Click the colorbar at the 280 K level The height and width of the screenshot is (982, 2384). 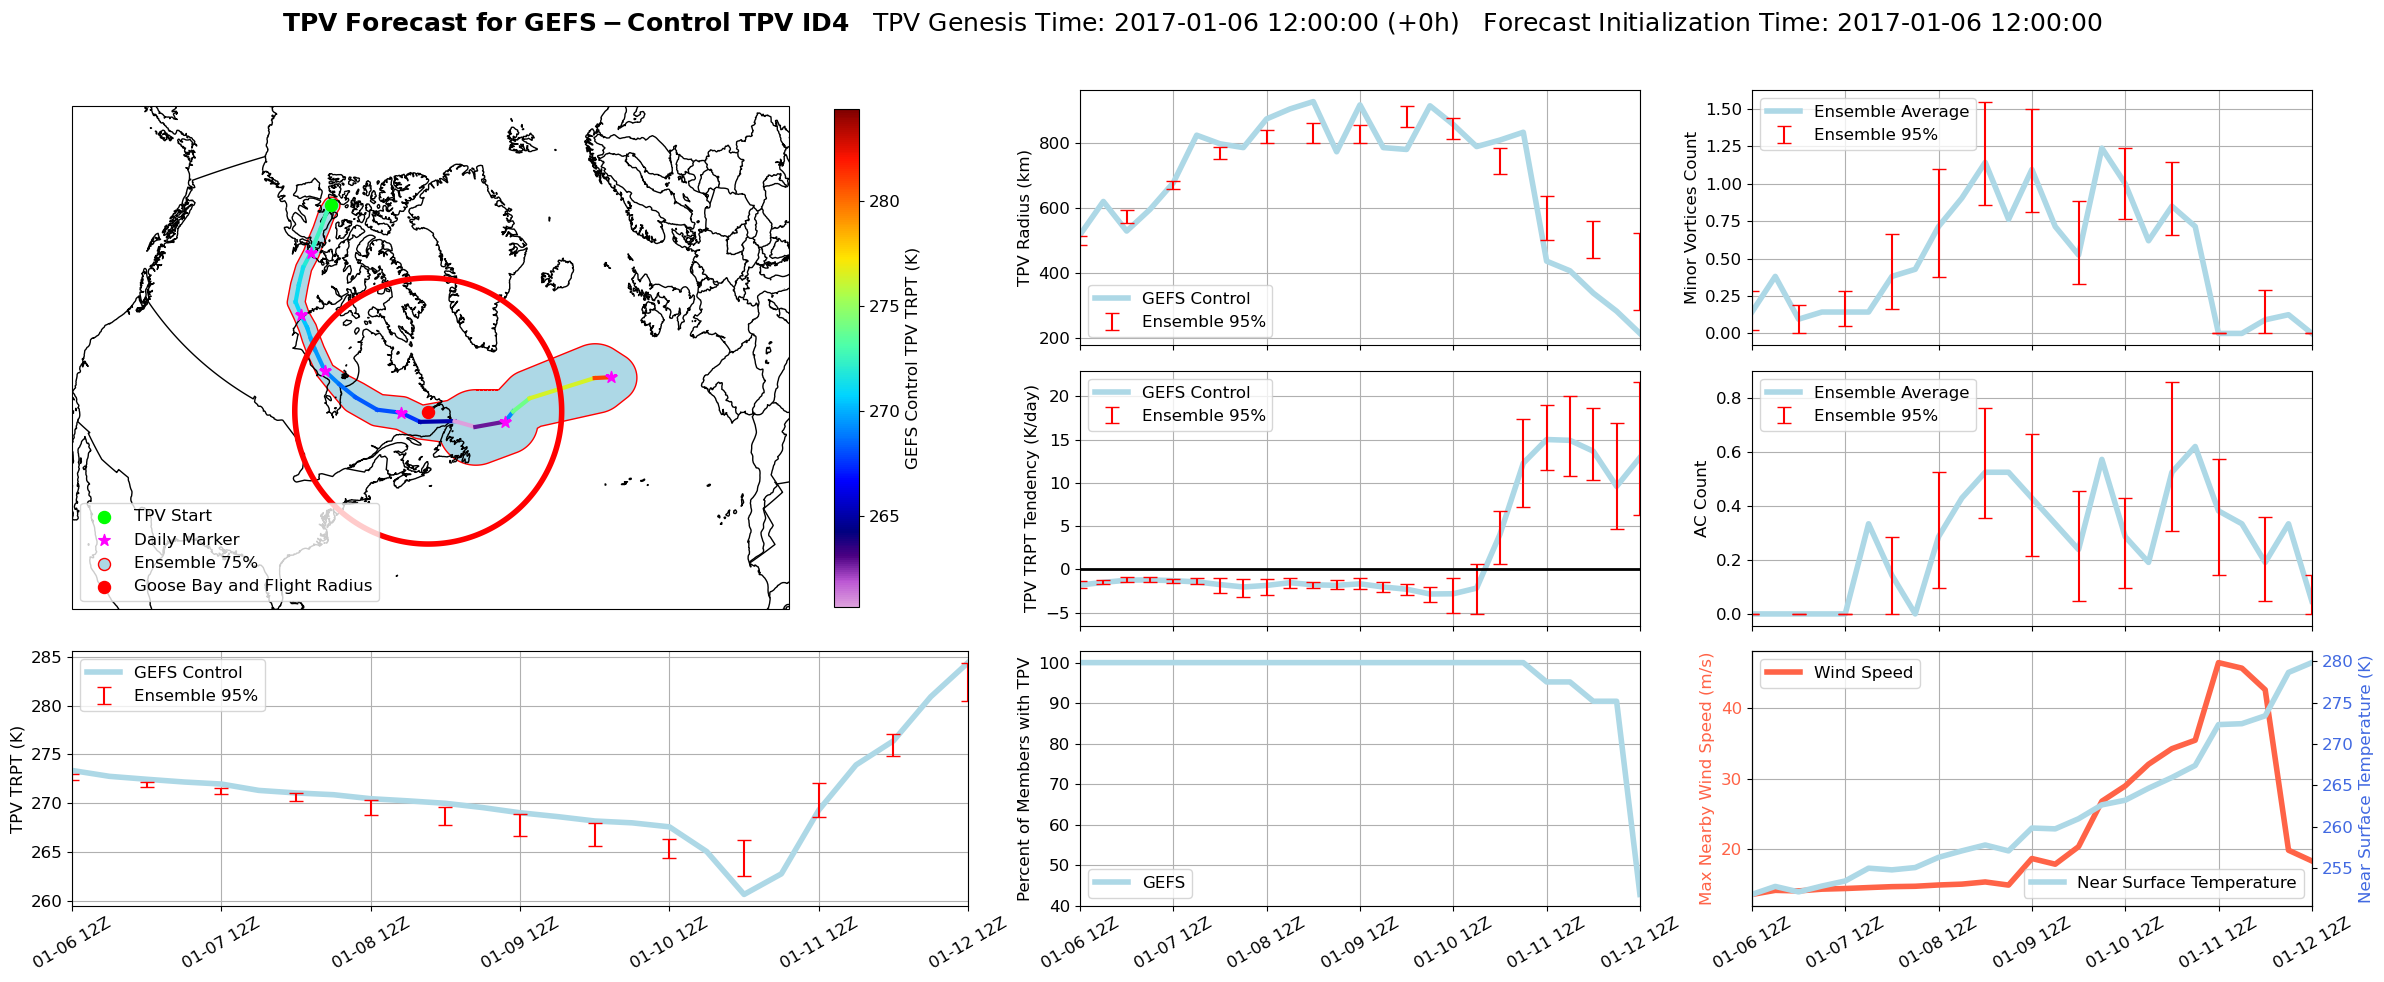pos(846,201)
